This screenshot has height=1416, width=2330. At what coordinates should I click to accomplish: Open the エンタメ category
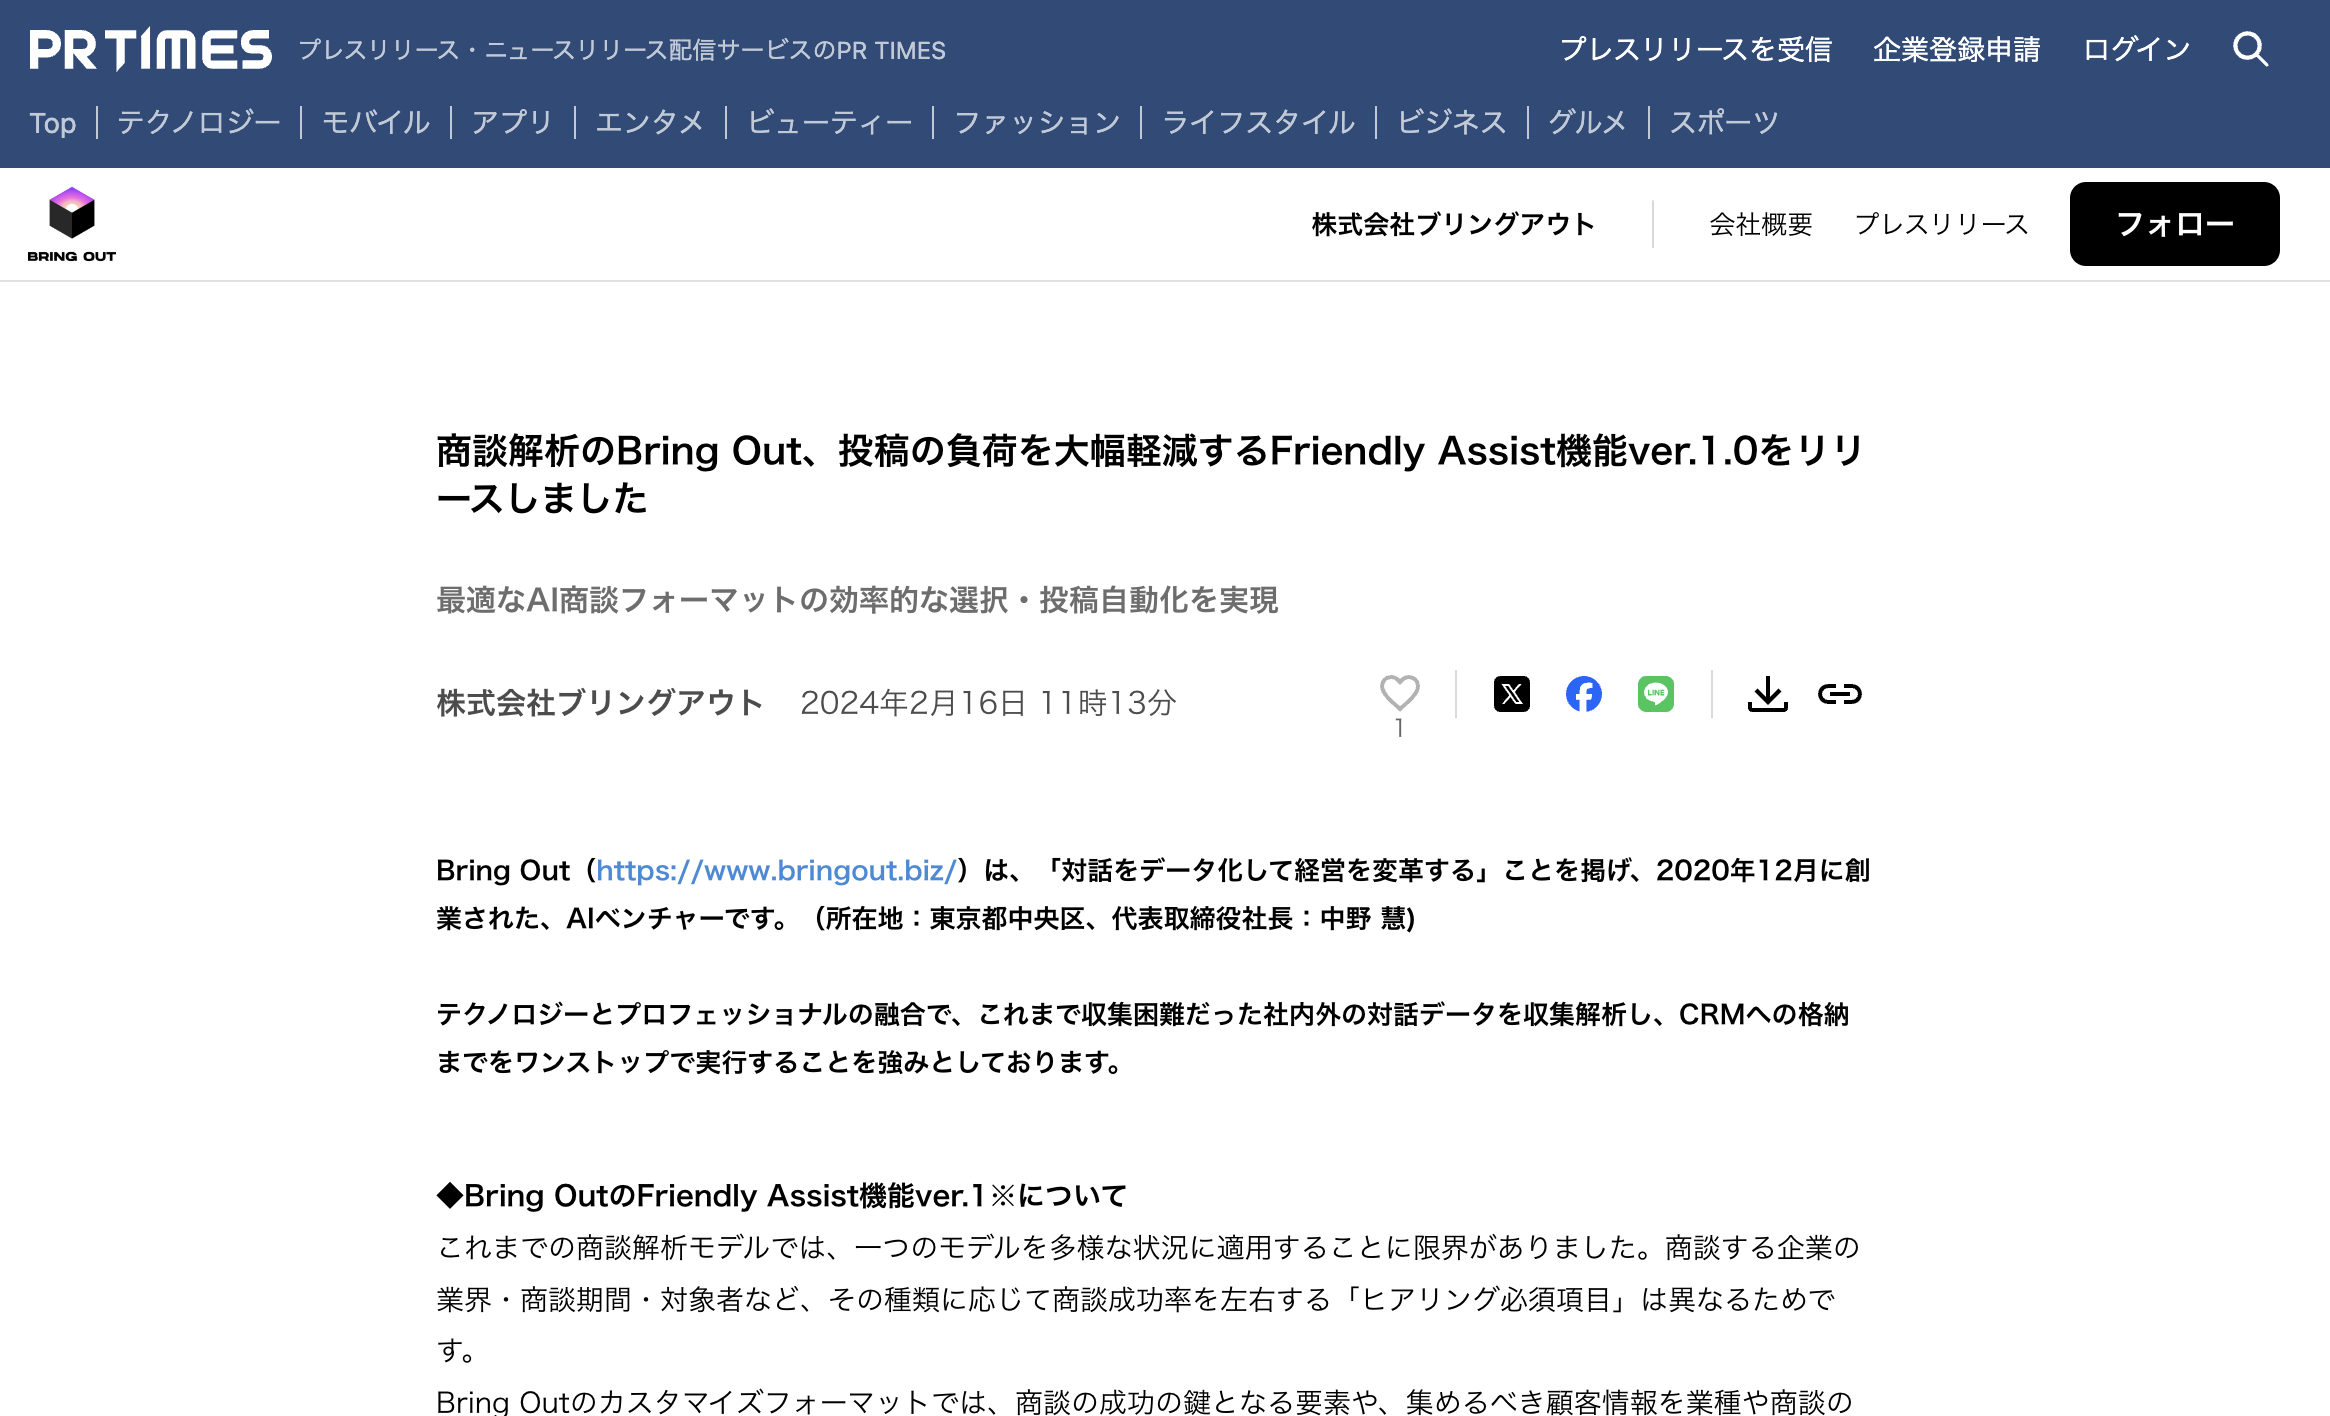650,123
